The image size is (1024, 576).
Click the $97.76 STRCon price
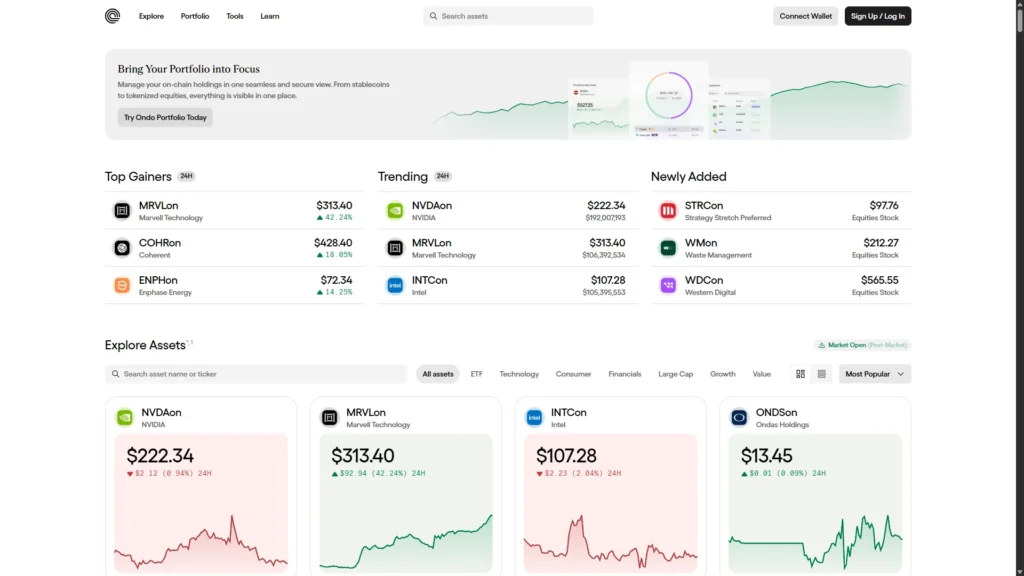pyautogui.click(x=884, y=206)
